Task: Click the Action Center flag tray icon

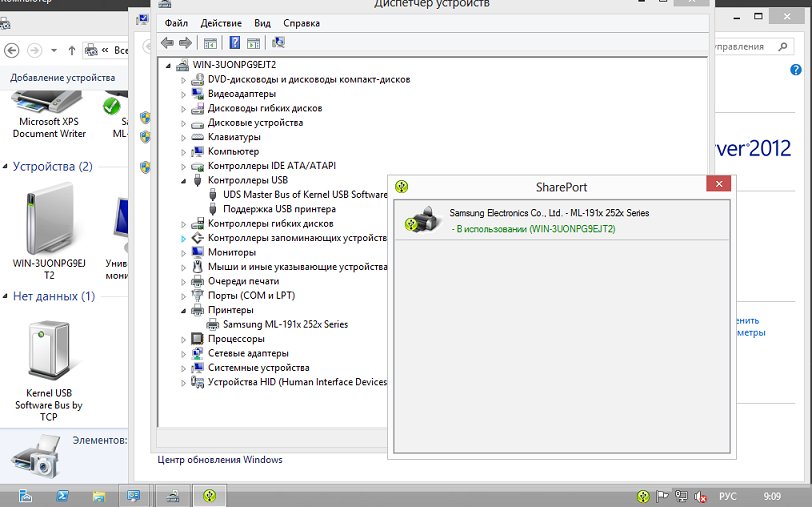Action: [x=662, y=496]
